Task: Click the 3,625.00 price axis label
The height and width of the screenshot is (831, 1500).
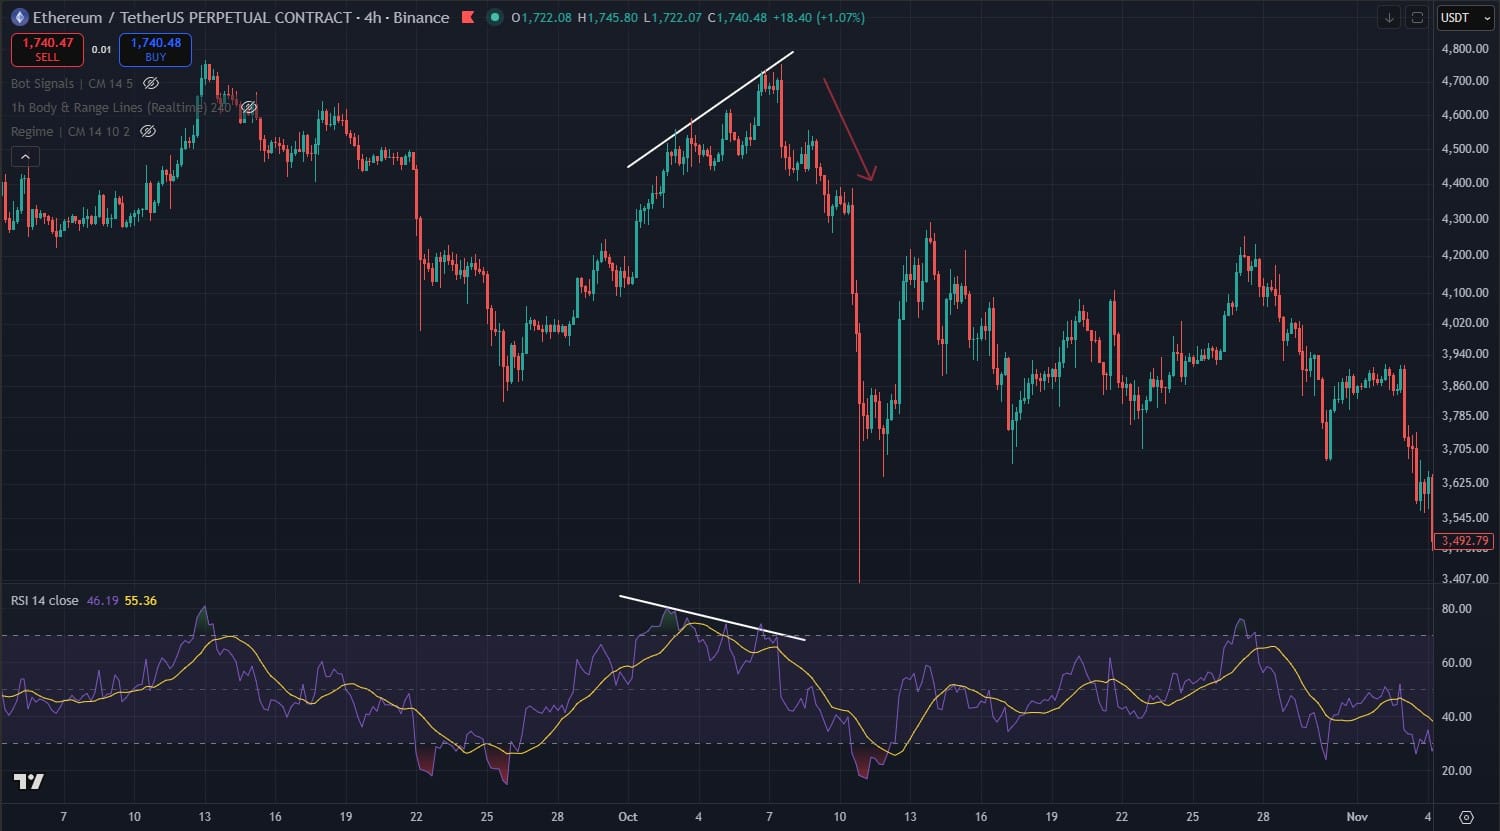Action: (1465, 482)
